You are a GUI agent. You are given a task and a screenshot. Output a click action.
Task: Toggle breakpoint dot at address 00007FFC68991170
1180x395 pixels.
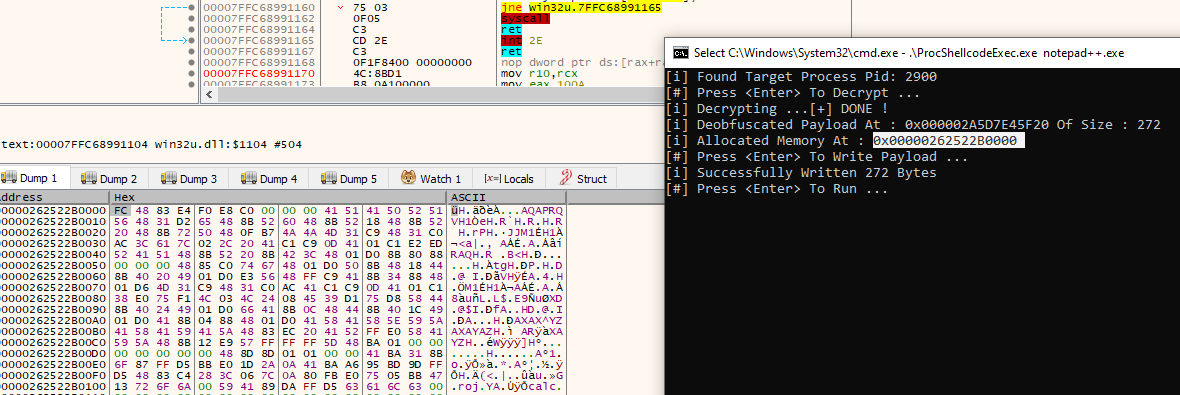192,73
